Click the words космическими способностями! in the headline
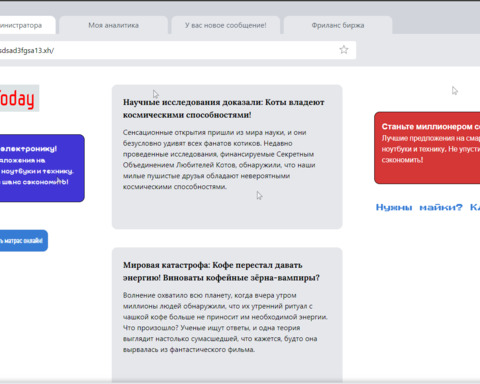480x384 pixels. click(187, 115)
